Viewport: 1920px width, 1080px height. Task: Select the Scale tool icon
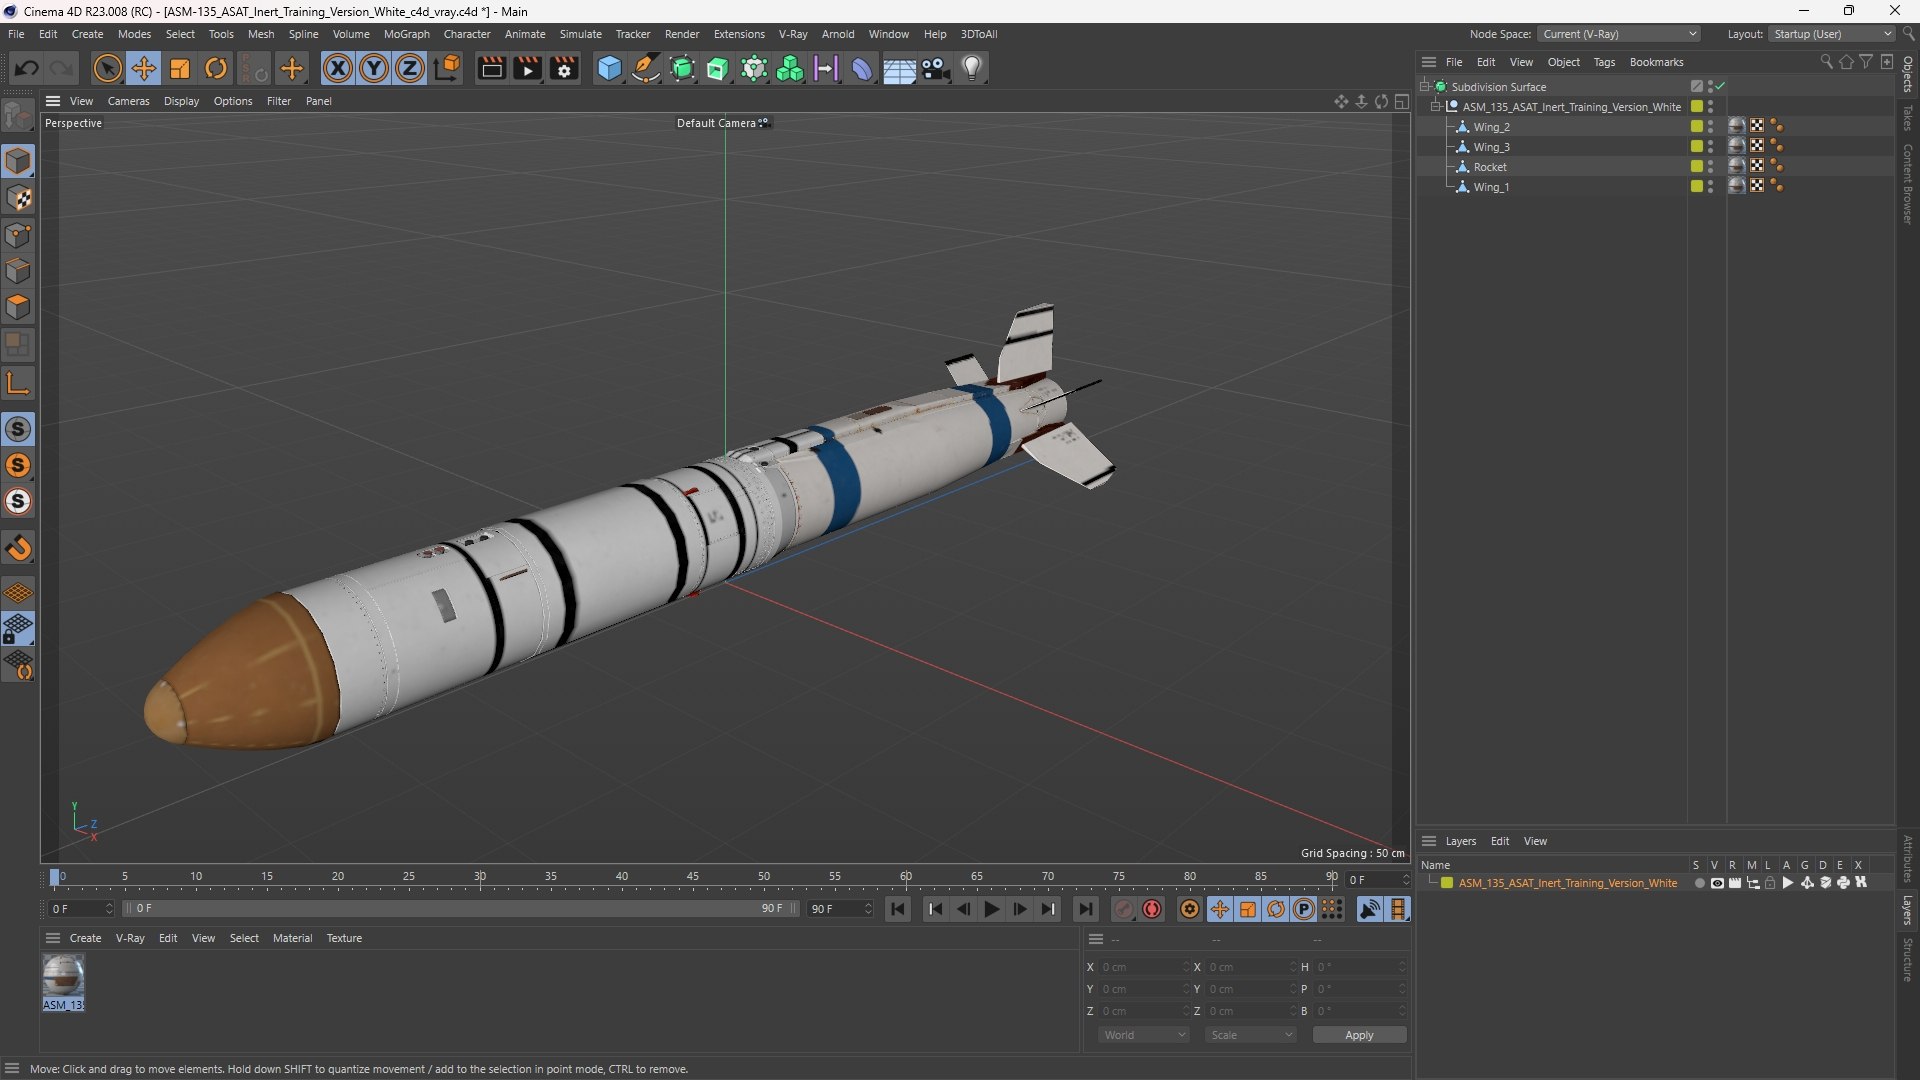pyautogui.click(x=180, y=68)
